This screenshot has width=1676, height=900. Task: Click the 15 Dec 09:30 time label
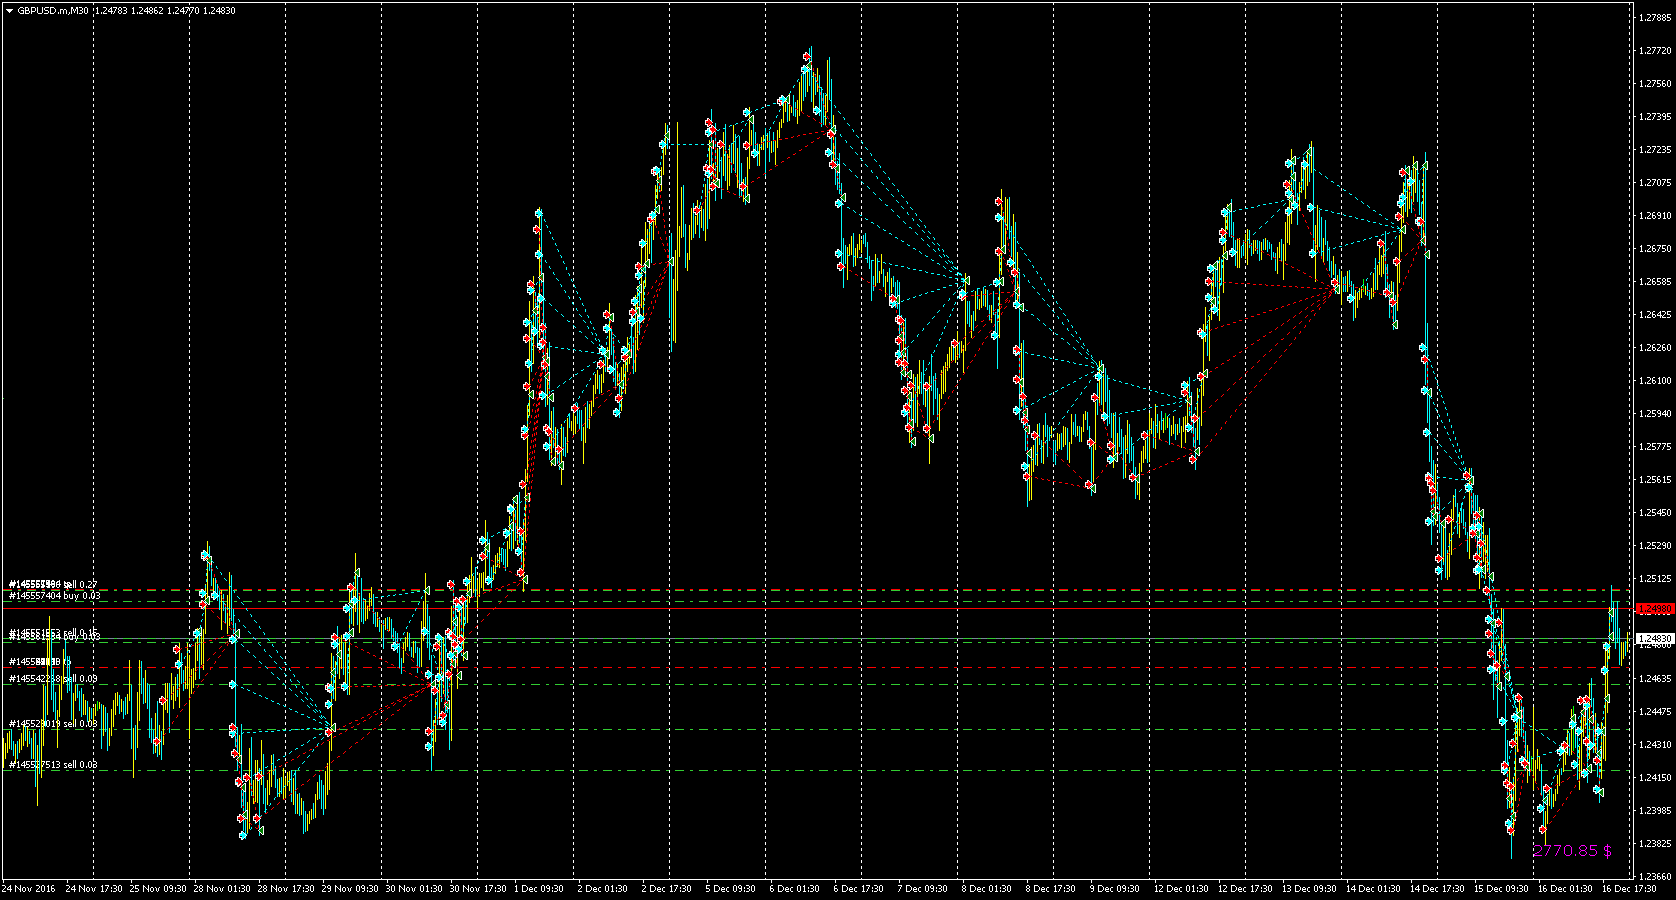pos(1502,889)
